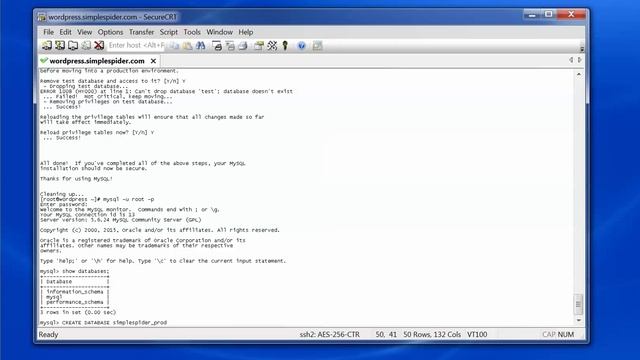Image resolution: width=640 pixels, height=360 pixels.
Task: Expand the toolbar overflow options arrow
Action: click(582, 48)
